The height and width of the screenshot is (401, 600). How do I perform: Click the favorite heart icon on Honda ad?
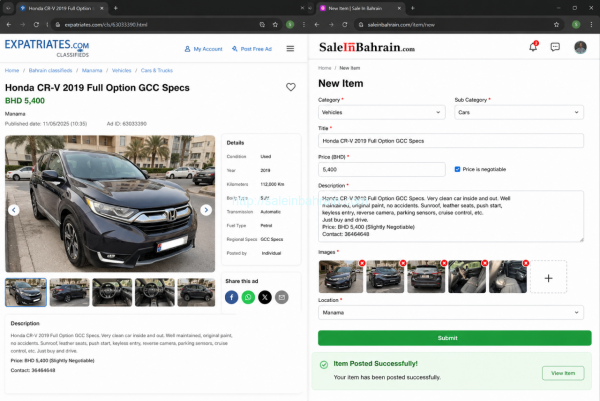click(291, 87)
